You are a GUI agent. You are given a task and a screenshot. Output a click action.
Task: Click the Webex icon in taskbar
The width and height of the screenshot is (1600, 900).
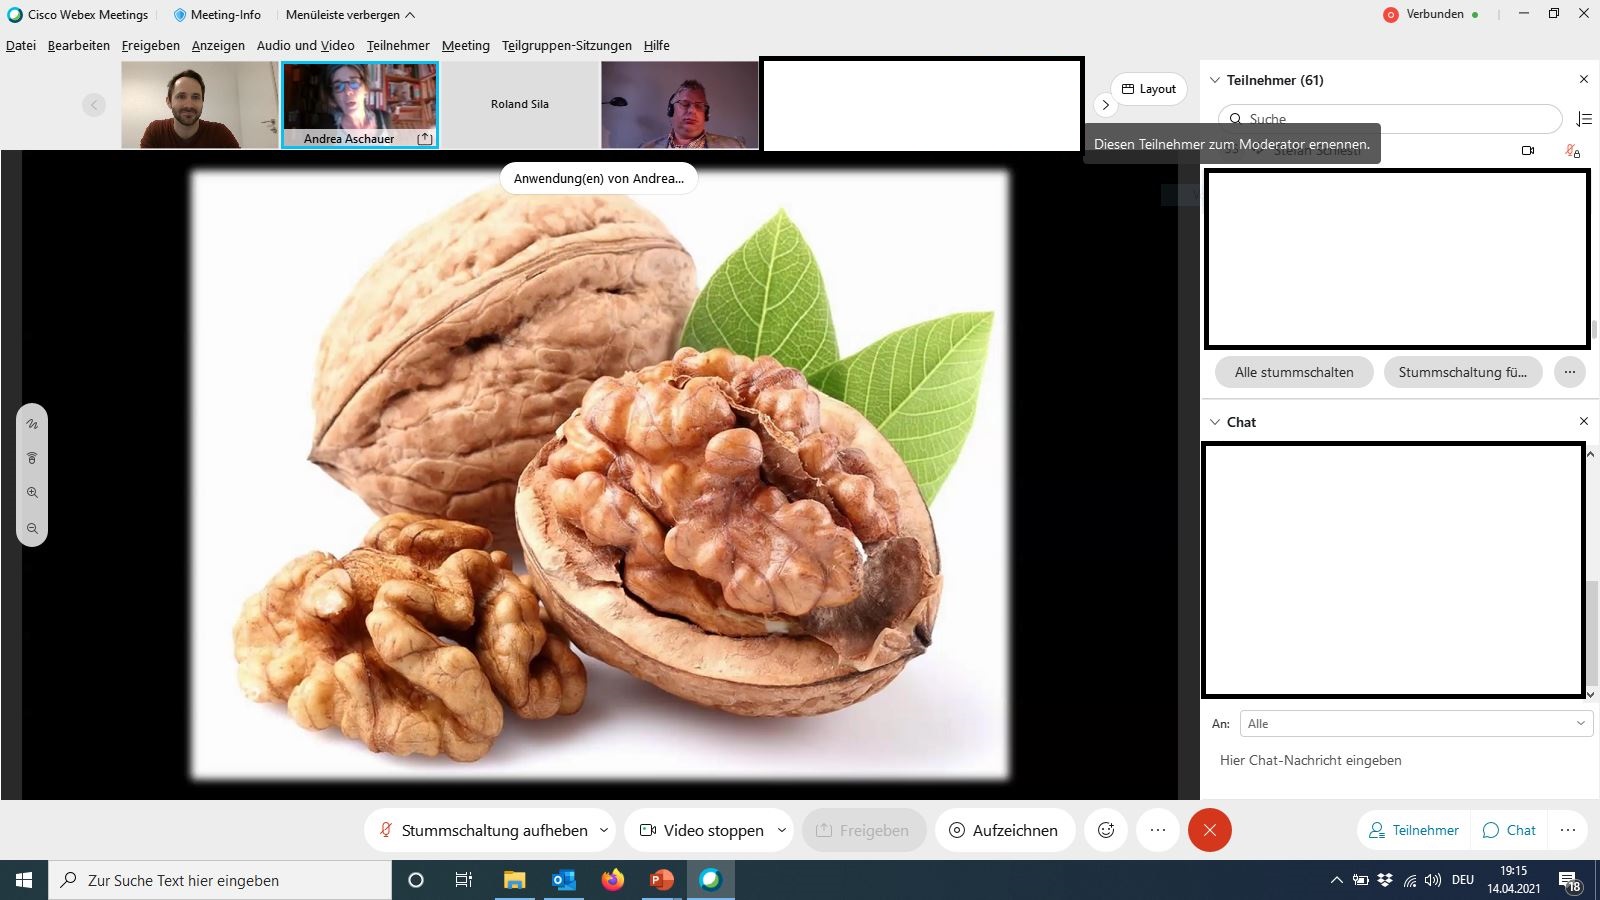point(710,880)
